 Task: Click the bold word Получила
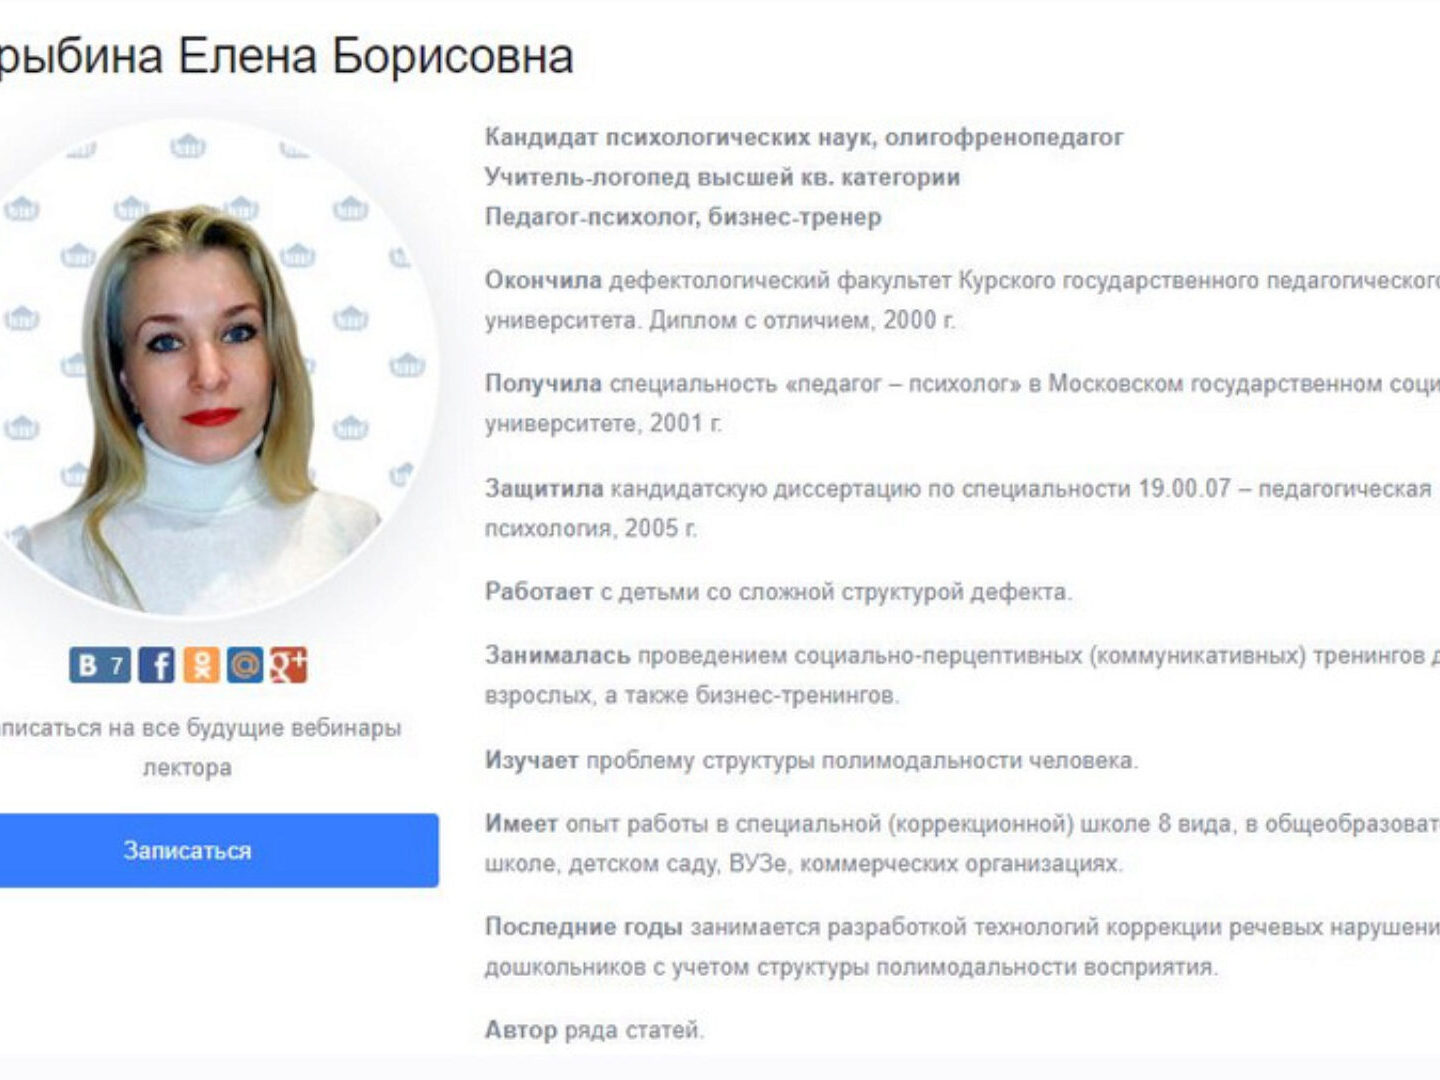tap(543, 384)
